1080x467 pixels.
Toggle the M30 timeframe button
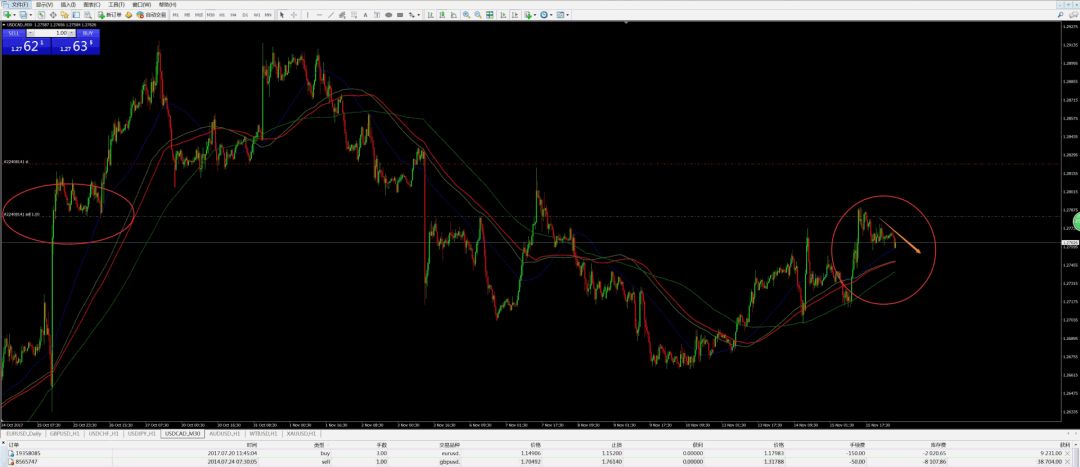(x=212, y=15)
